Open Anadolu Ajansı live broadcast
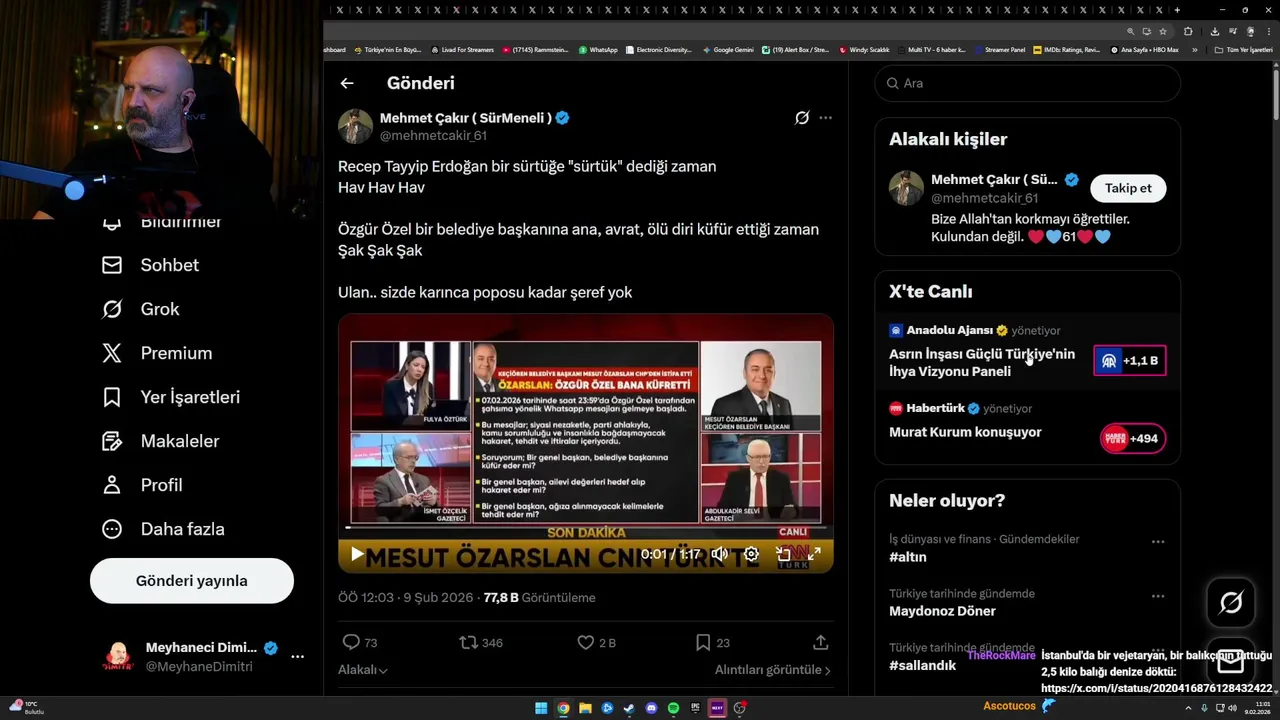Screen dimensions: 1280x720 [x=1027, y=351]
